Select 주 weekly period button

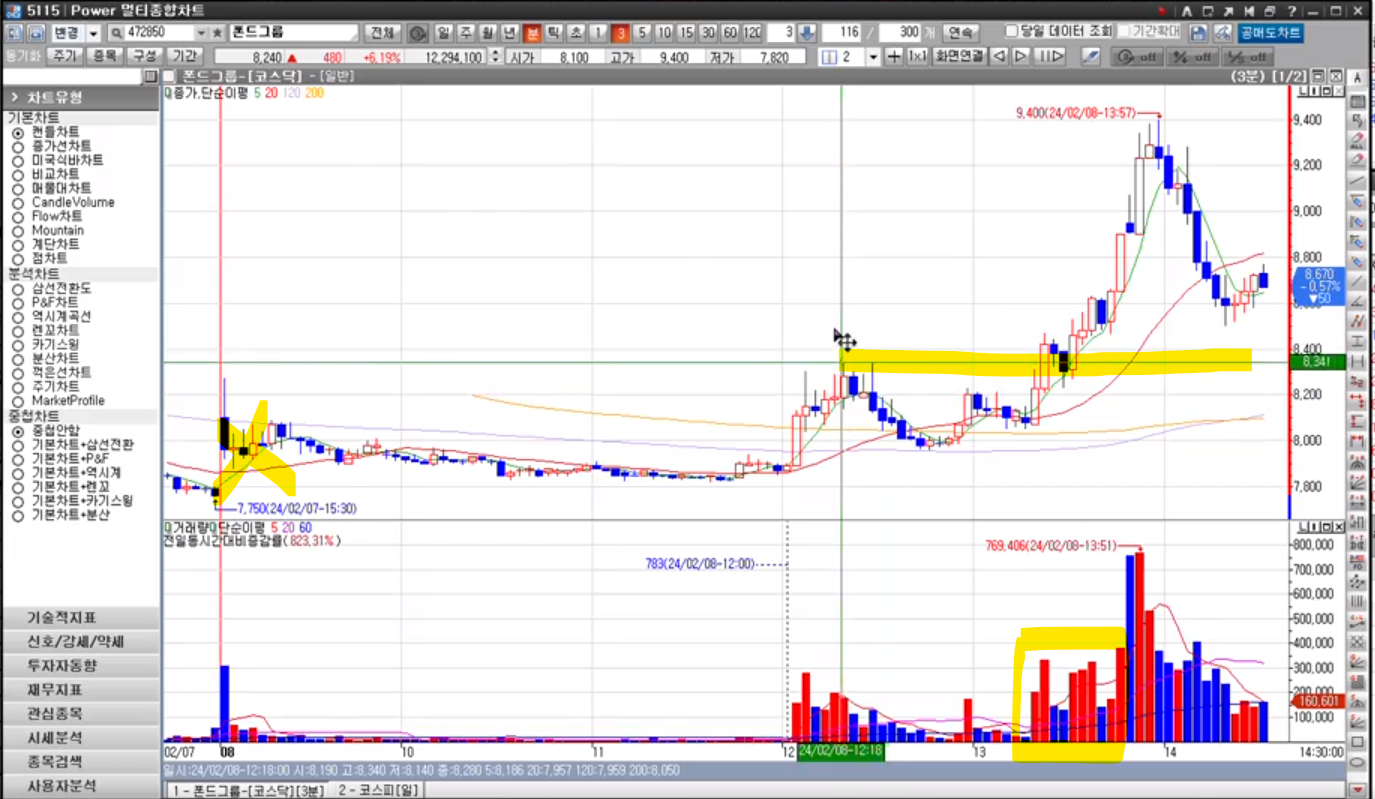coord(465,33)
